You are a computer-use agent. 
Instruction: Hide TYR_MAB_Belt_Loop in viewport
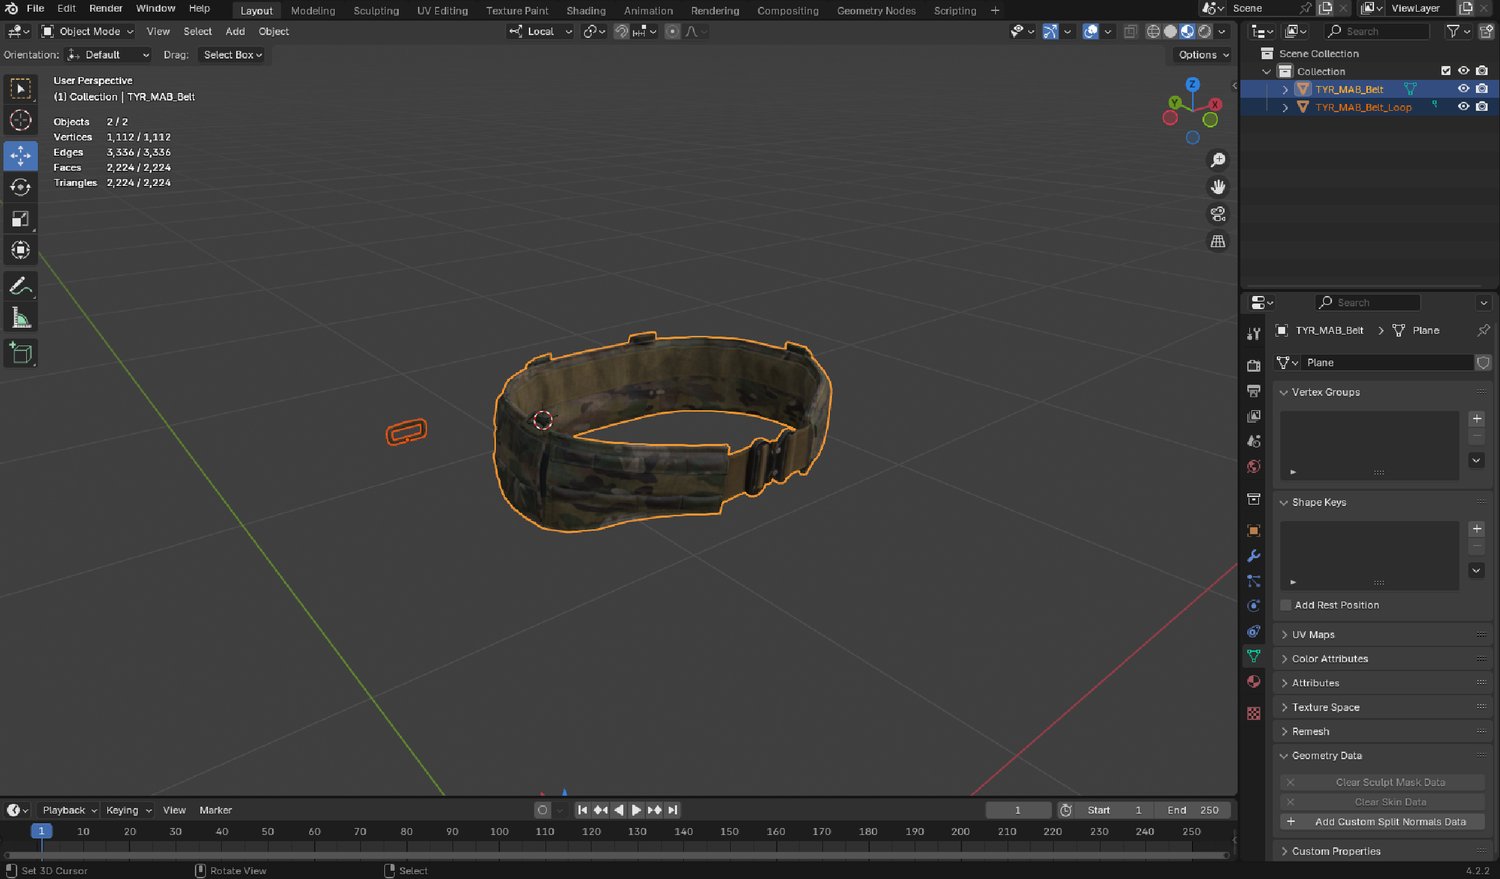coord(1463,107)
